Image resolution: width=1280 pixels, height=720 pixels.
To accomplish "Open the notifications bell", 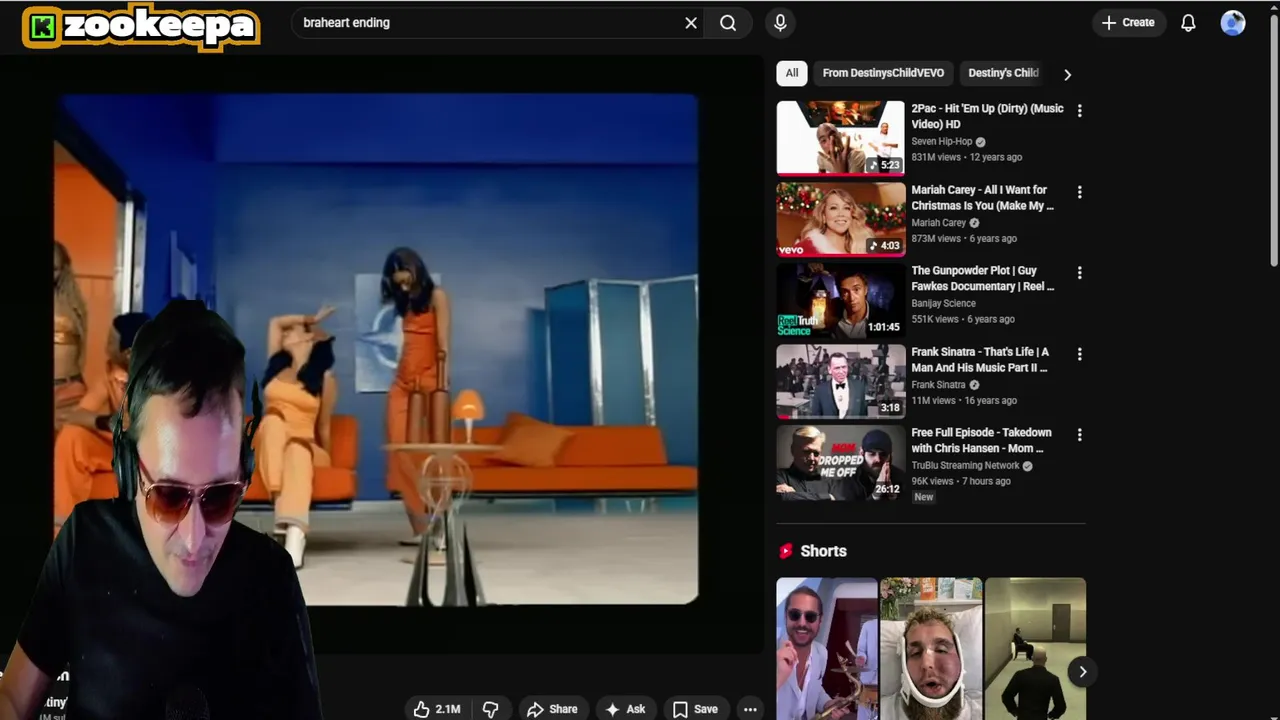I will click(x=1188, y=23).
